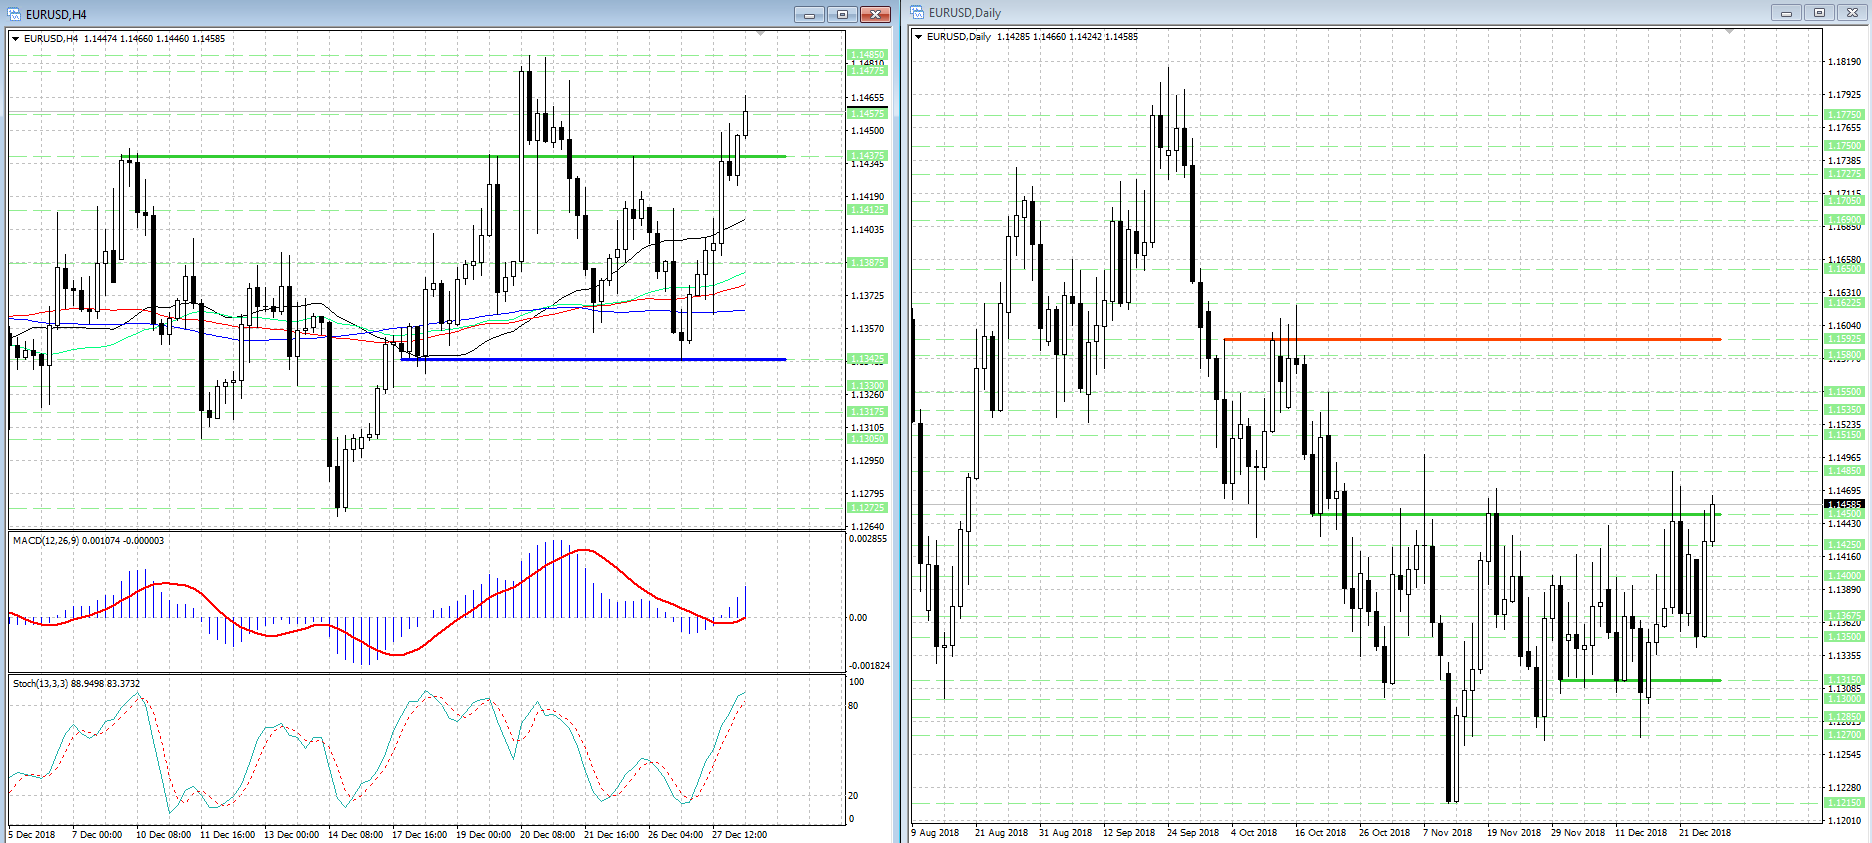
Task: Click the EURUSD,H4 window chart icon
Action: pyautogui.click(x=14, y=14)
